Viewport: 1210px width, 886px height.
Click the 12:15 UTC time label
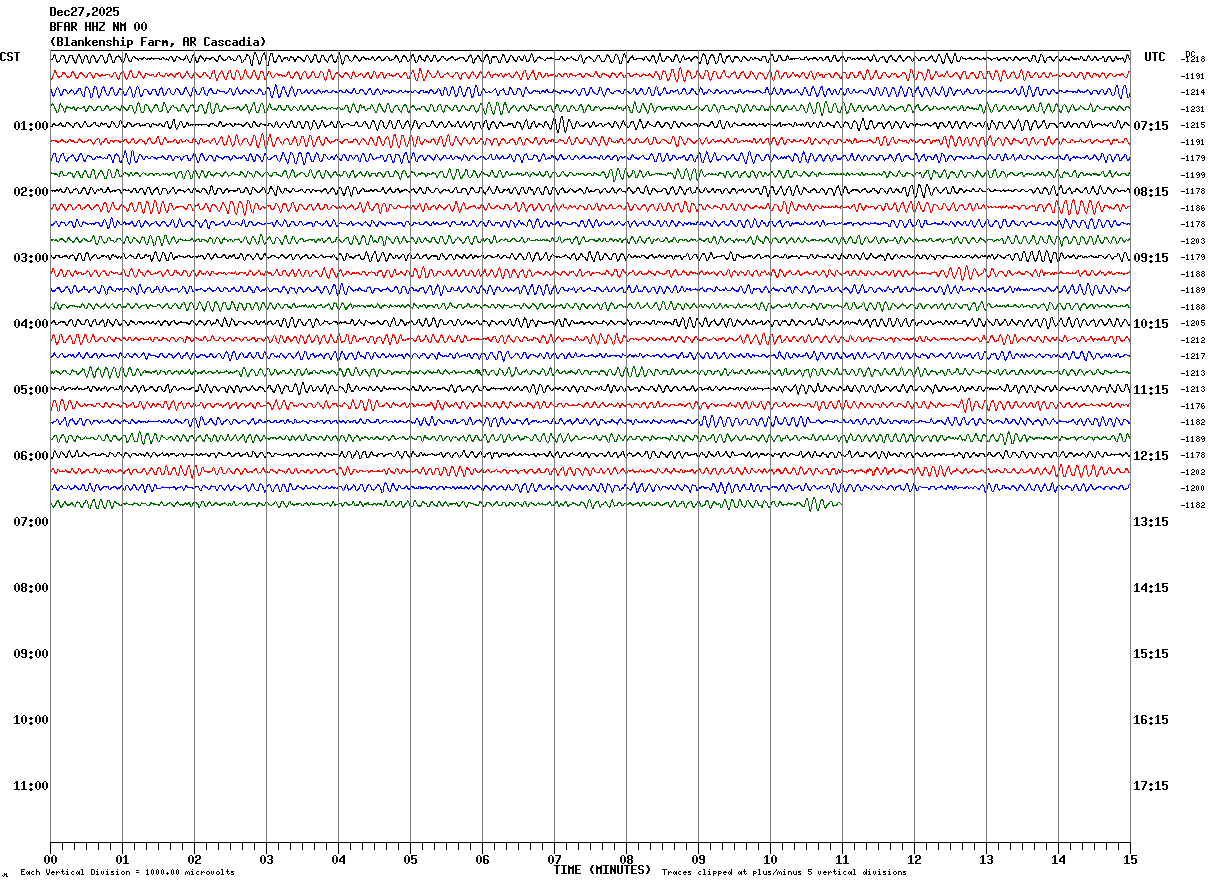(x=1151, y=456)
